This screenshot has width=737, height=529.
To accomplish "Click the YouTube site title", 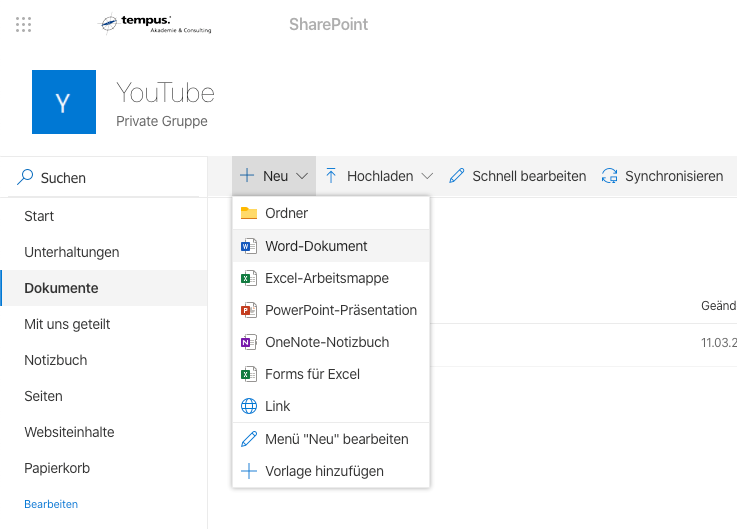I will [165, 92].
